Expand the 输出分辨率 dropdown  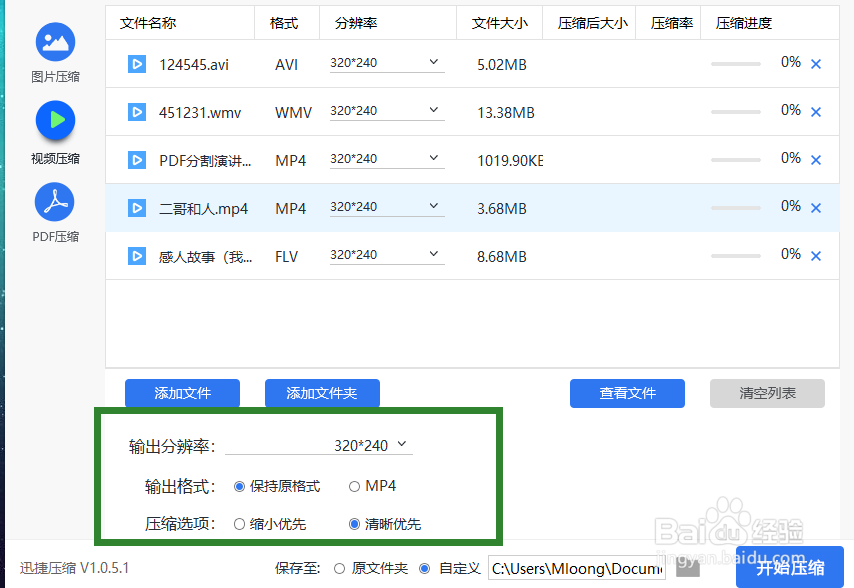point(319,445)
